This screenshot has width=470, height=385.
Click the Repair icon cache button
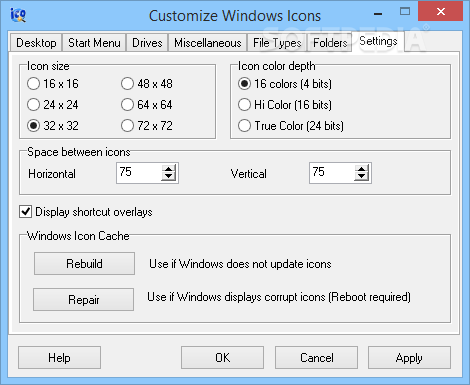pos(83,299)
